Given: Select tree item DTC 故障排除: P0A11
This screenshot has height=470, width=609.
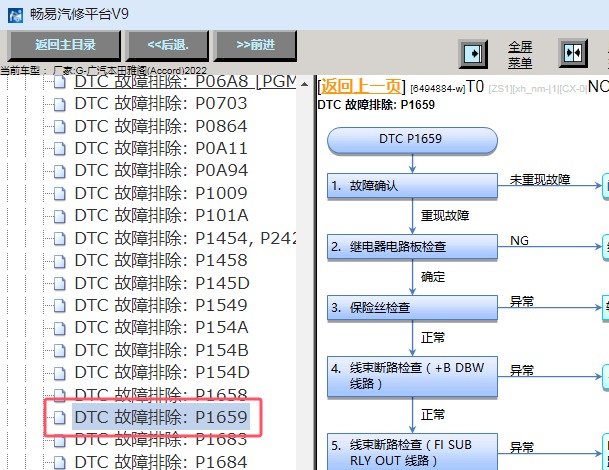Looking at the screenshot, I should (x=161, y=148).
